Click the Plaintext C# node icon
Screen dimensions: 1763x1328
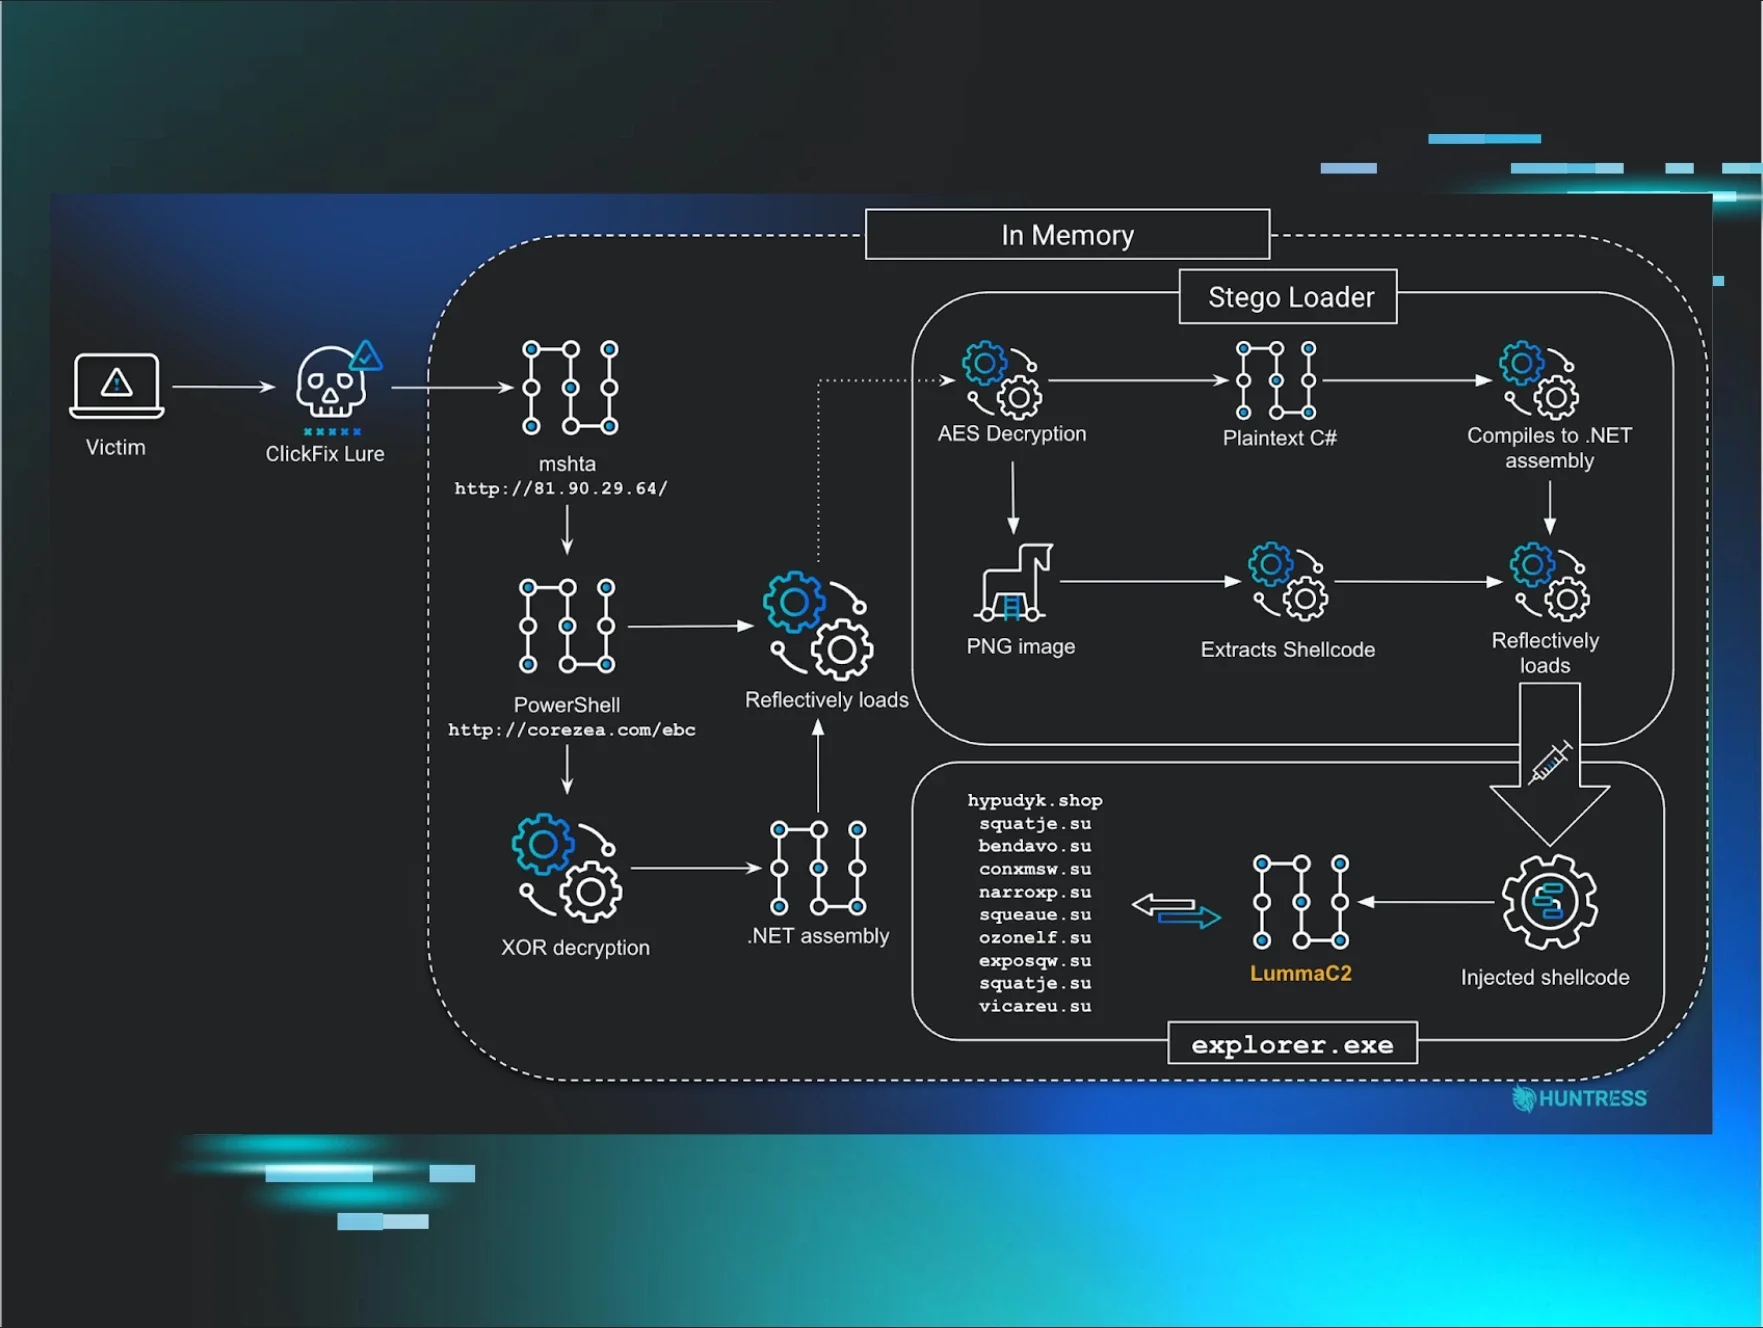point(1275,380)
